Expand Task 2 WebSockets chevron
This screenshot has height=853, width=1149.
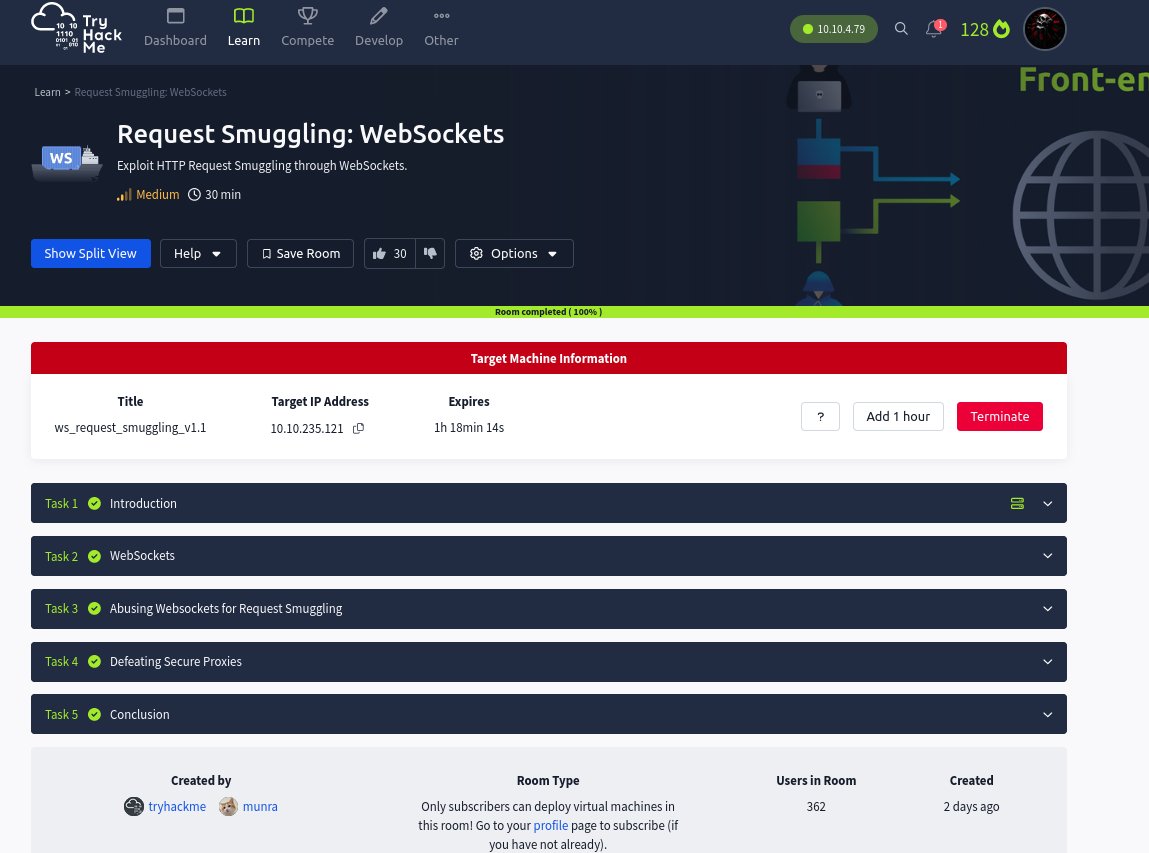click(1048, 555)
